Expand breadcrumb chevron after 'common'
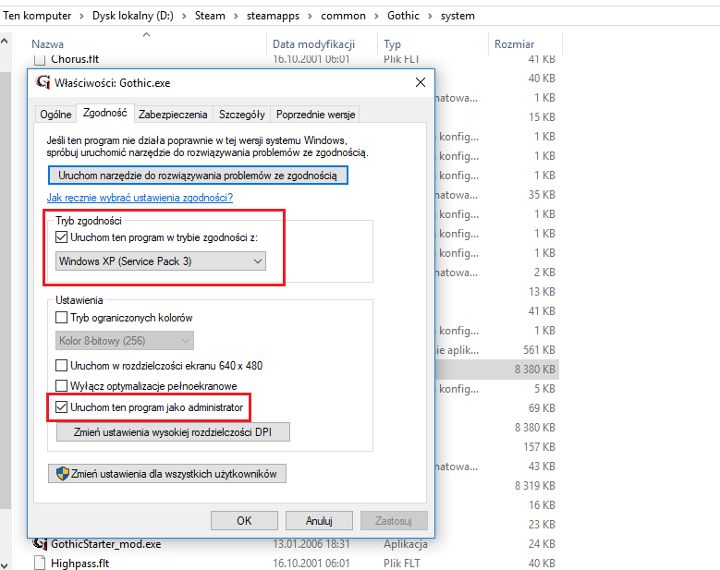Image resolution: width=720 pixels, height=570 pixels. 376,16
